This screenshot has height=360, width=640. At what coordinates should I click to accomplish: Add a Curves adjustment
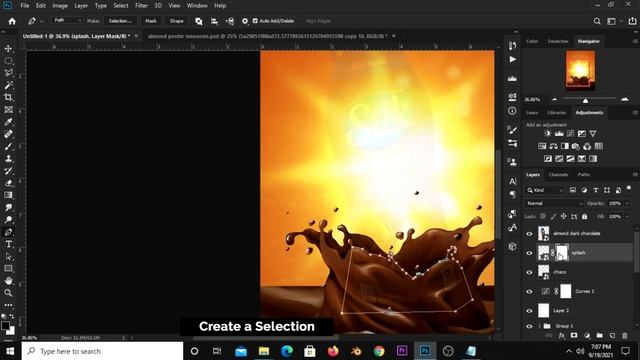(x=571, y=133)
